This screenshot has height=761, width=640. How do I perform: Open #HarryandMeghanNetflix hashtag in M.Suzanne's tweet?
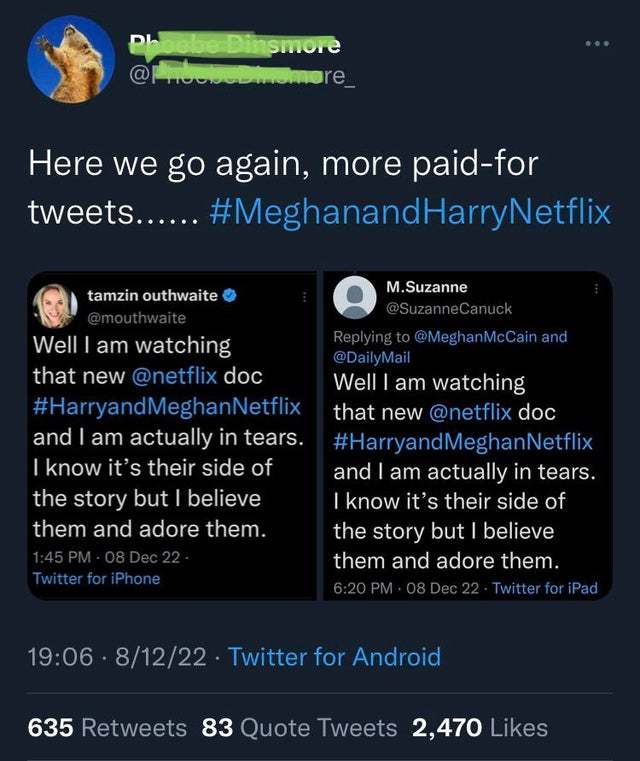pyautogui.click(x=463, y=442)
